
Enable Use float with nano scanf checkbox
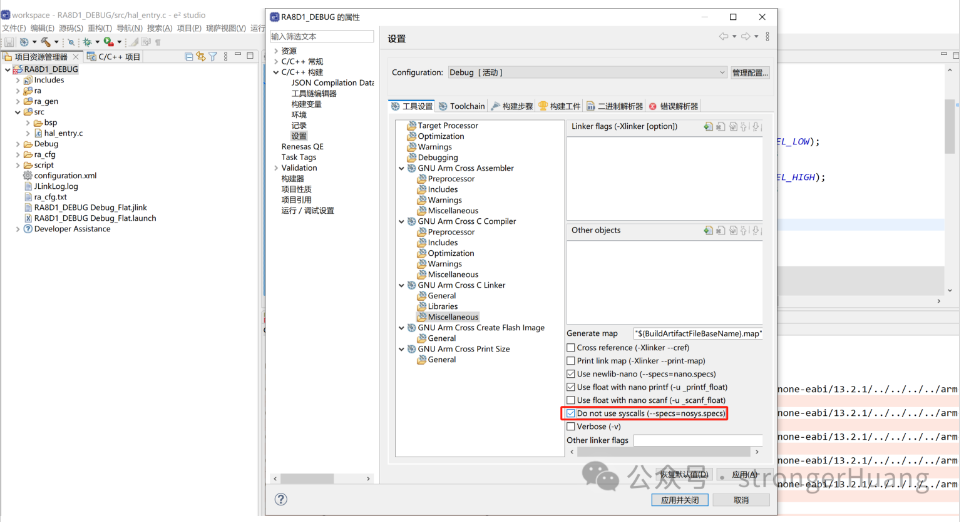pos(571,400)
